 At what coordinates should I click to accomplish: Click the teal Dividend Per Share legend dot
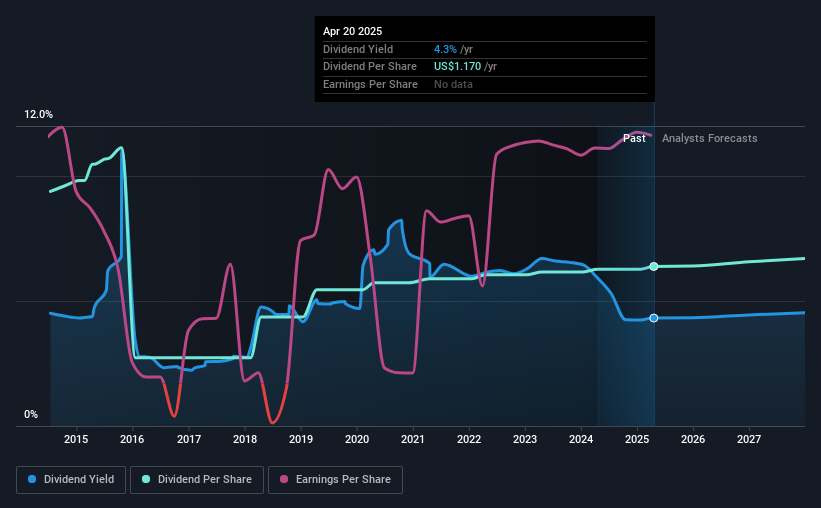[x=146, y=479]
